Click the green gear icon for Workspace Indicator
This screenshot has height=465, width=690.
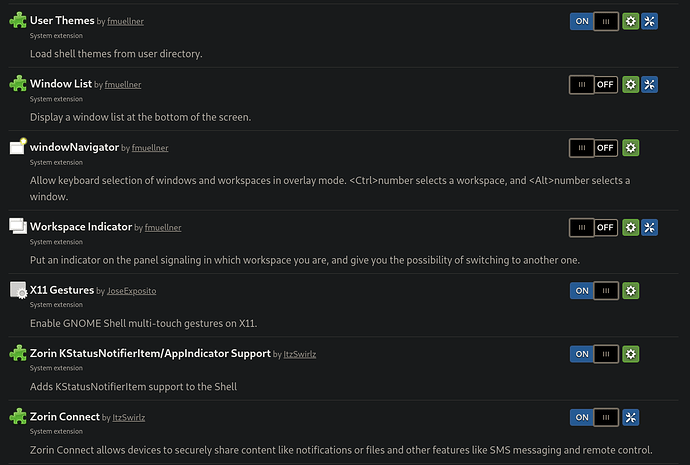pos(630,227)
